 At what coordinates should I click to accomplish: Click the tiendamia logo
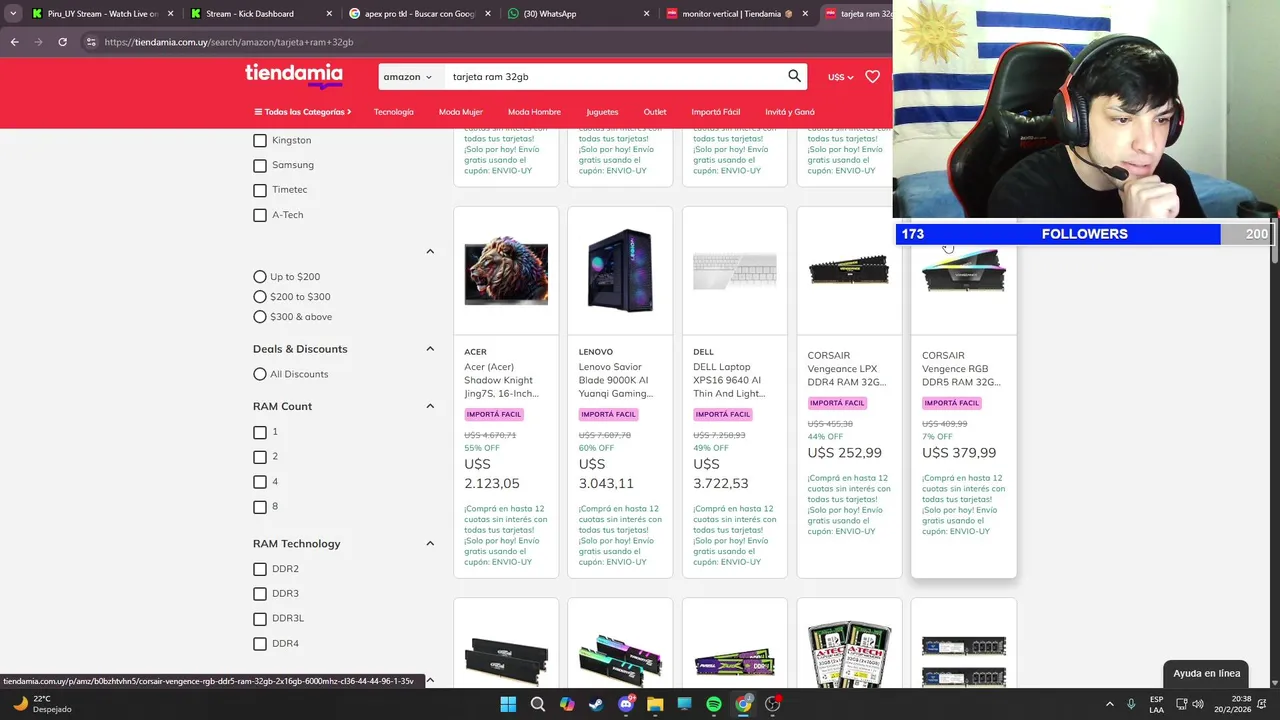pyautogui.click(x=294, y=76)
